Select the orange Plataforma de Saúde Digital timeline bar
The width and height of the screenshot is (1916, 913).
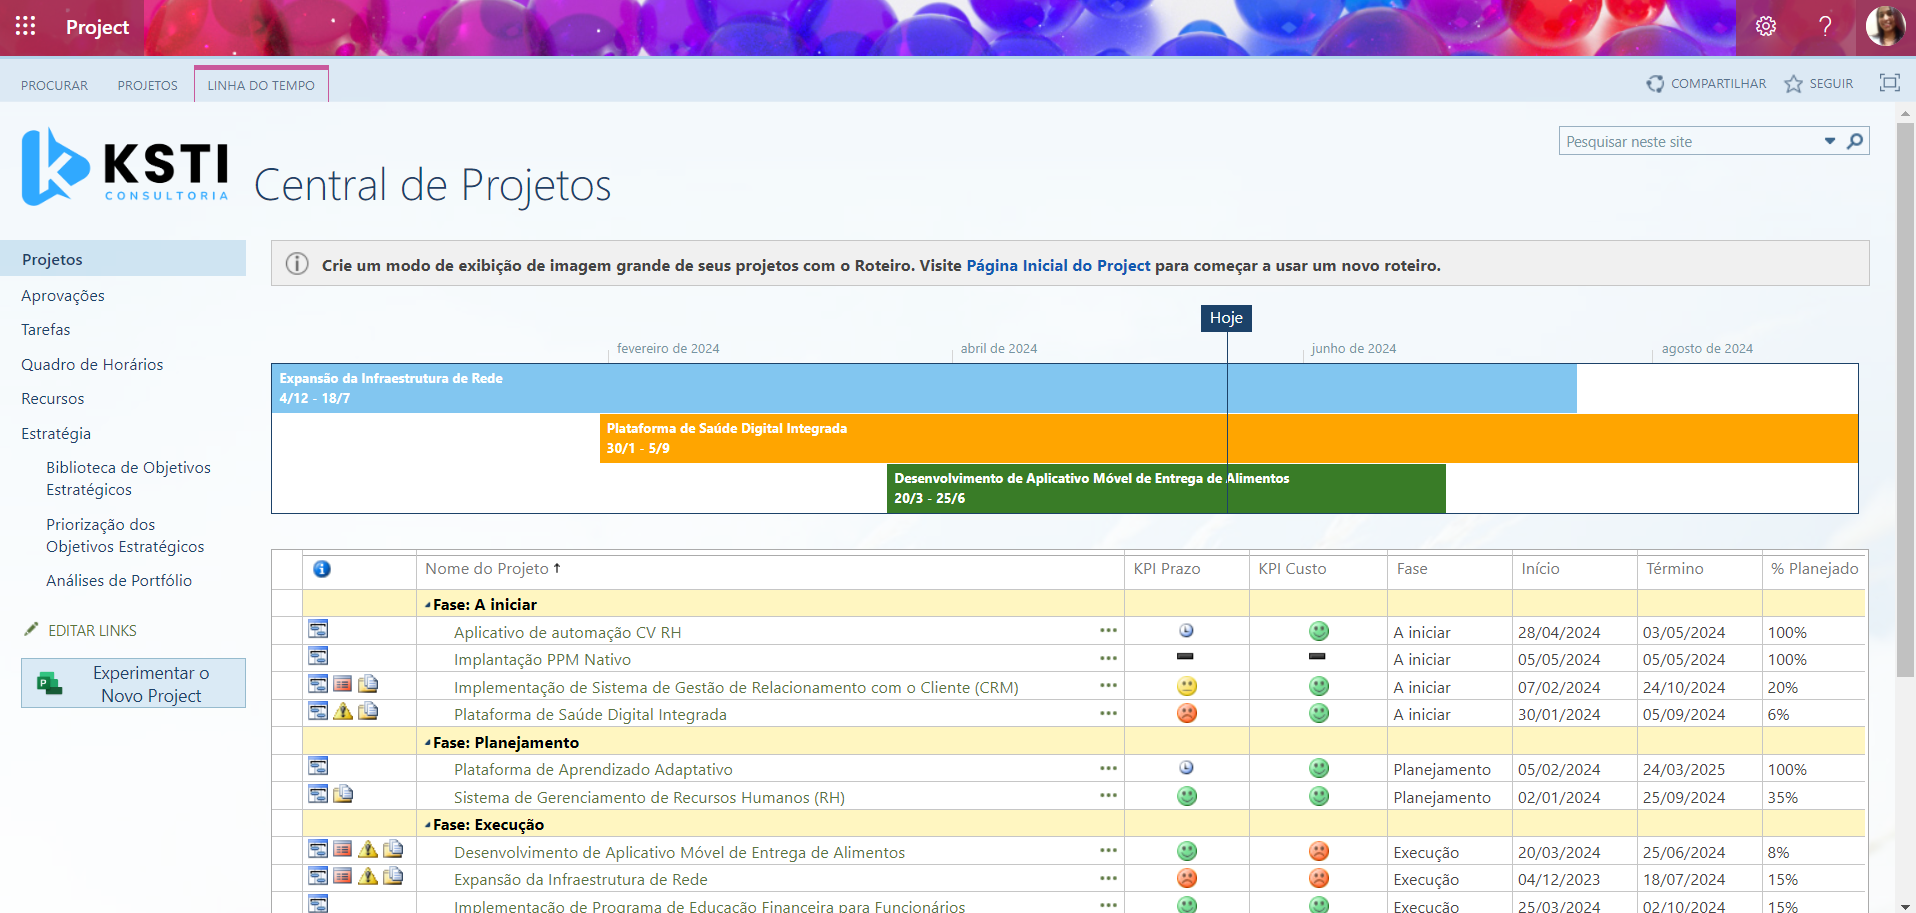click(1229, 438)
